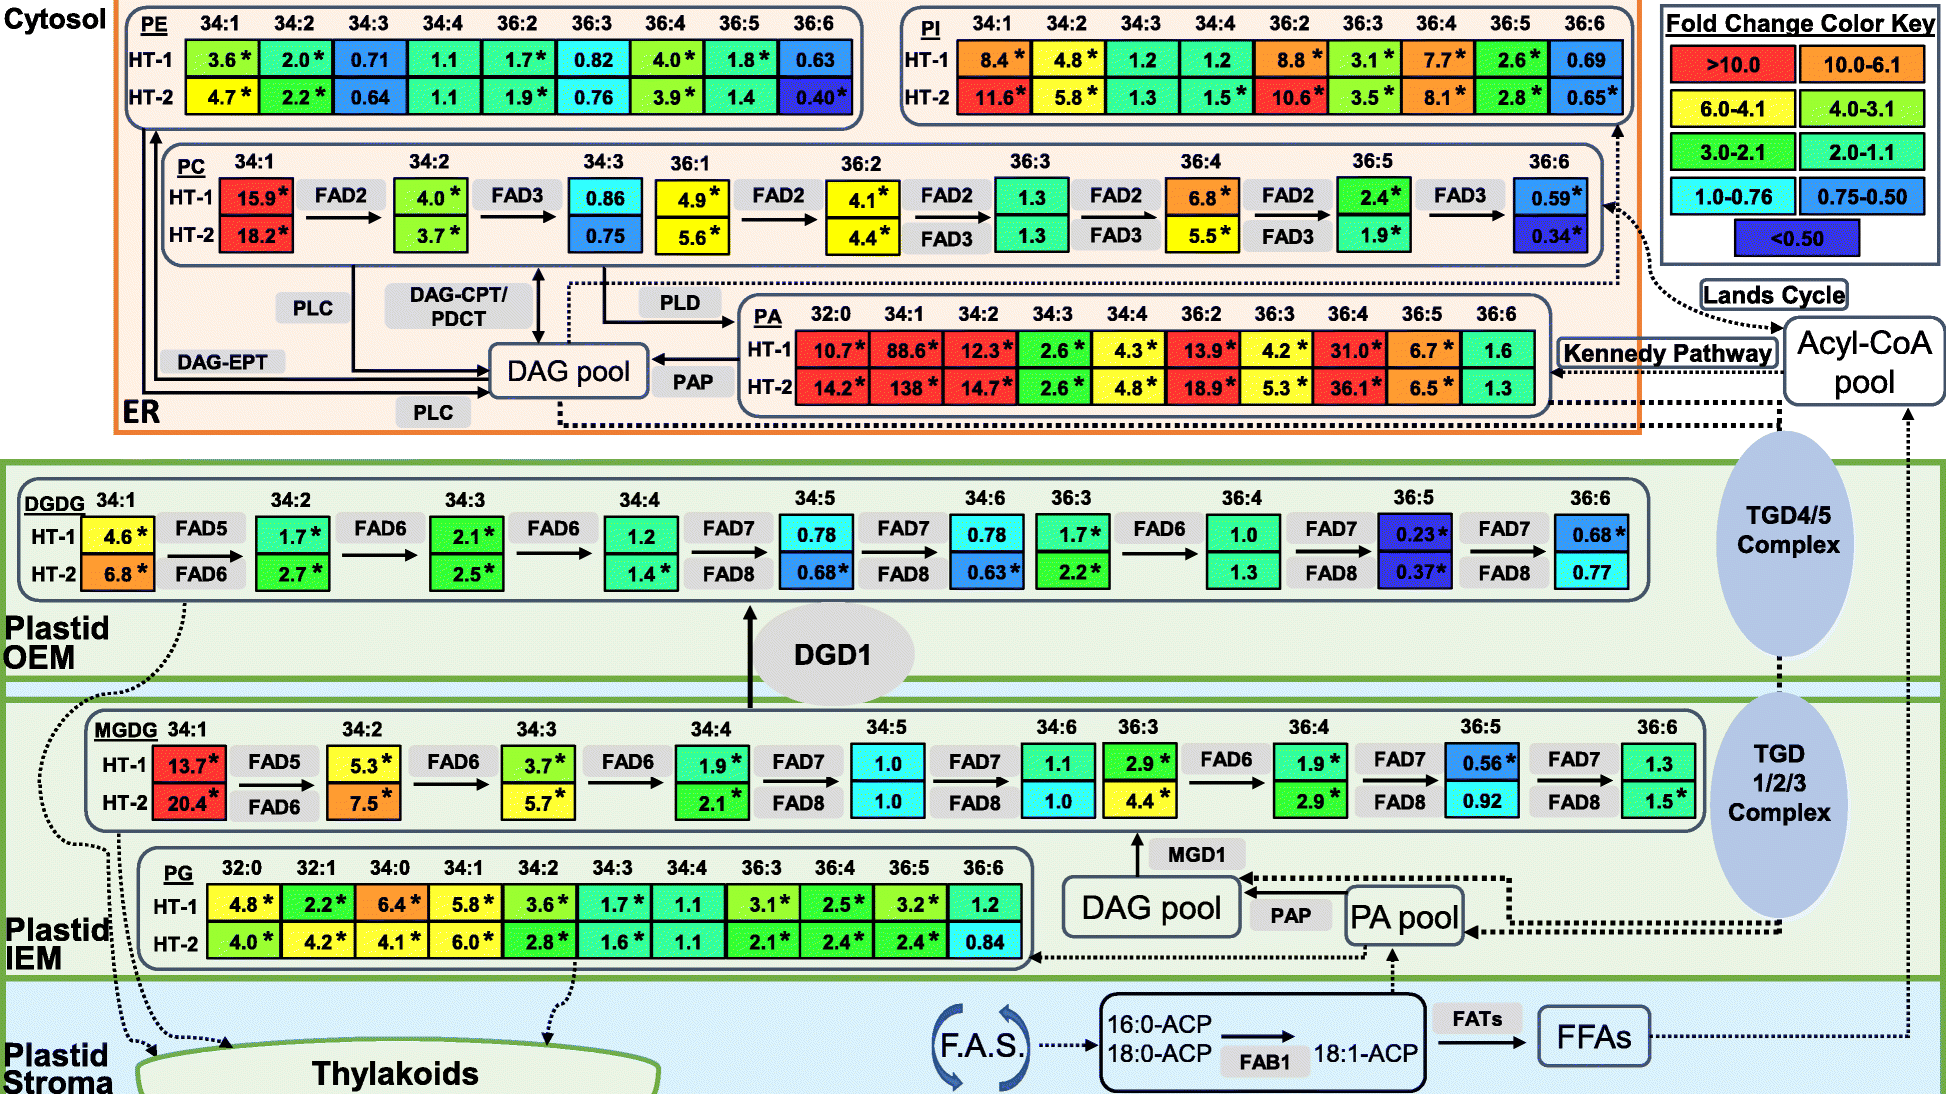This screenshot has width=1946, height=1094.
Task: Select the DAG-EPT enzyme label
Action: [x=222, y=362]
